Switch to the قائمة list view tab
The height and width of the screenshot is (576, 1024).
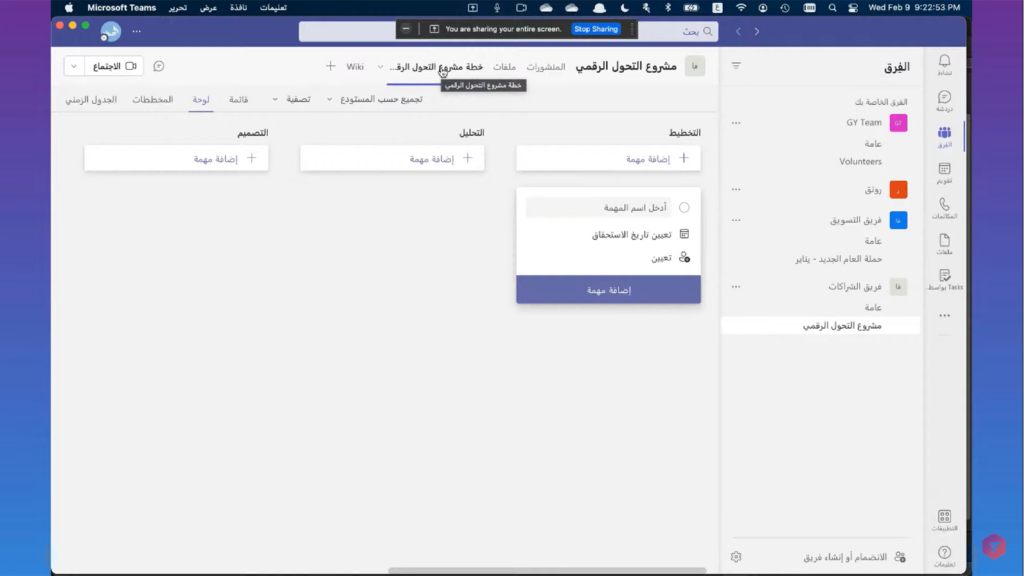[238, 99]
